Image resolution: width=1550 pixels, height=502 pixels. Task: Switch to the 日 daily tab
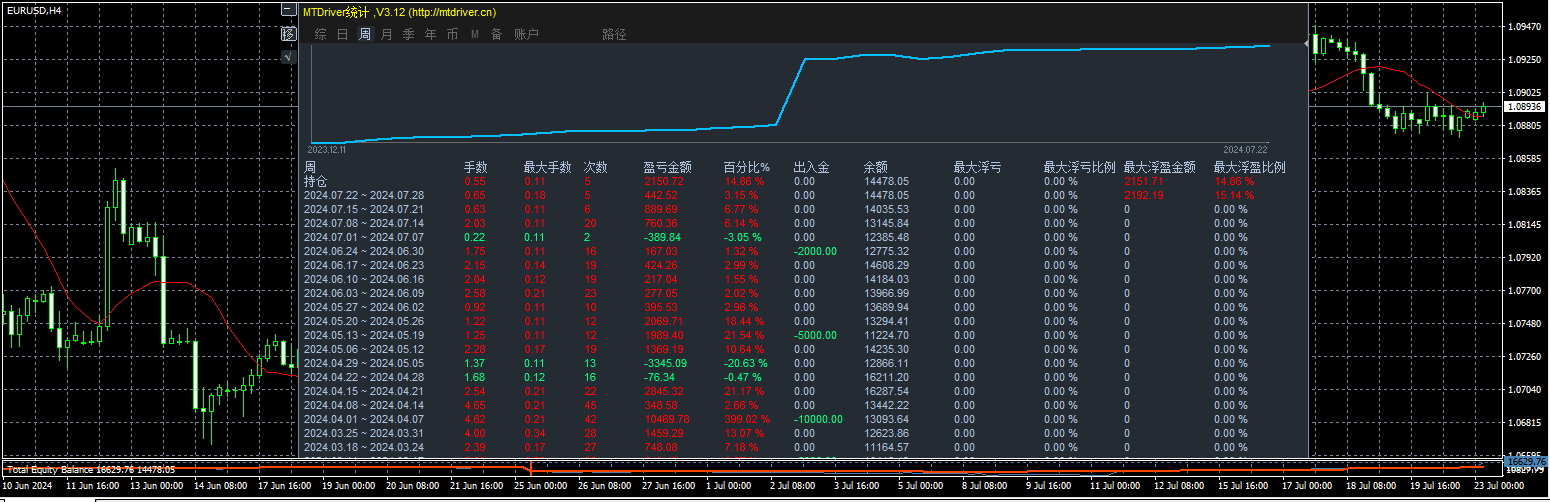tap(343, 34)
